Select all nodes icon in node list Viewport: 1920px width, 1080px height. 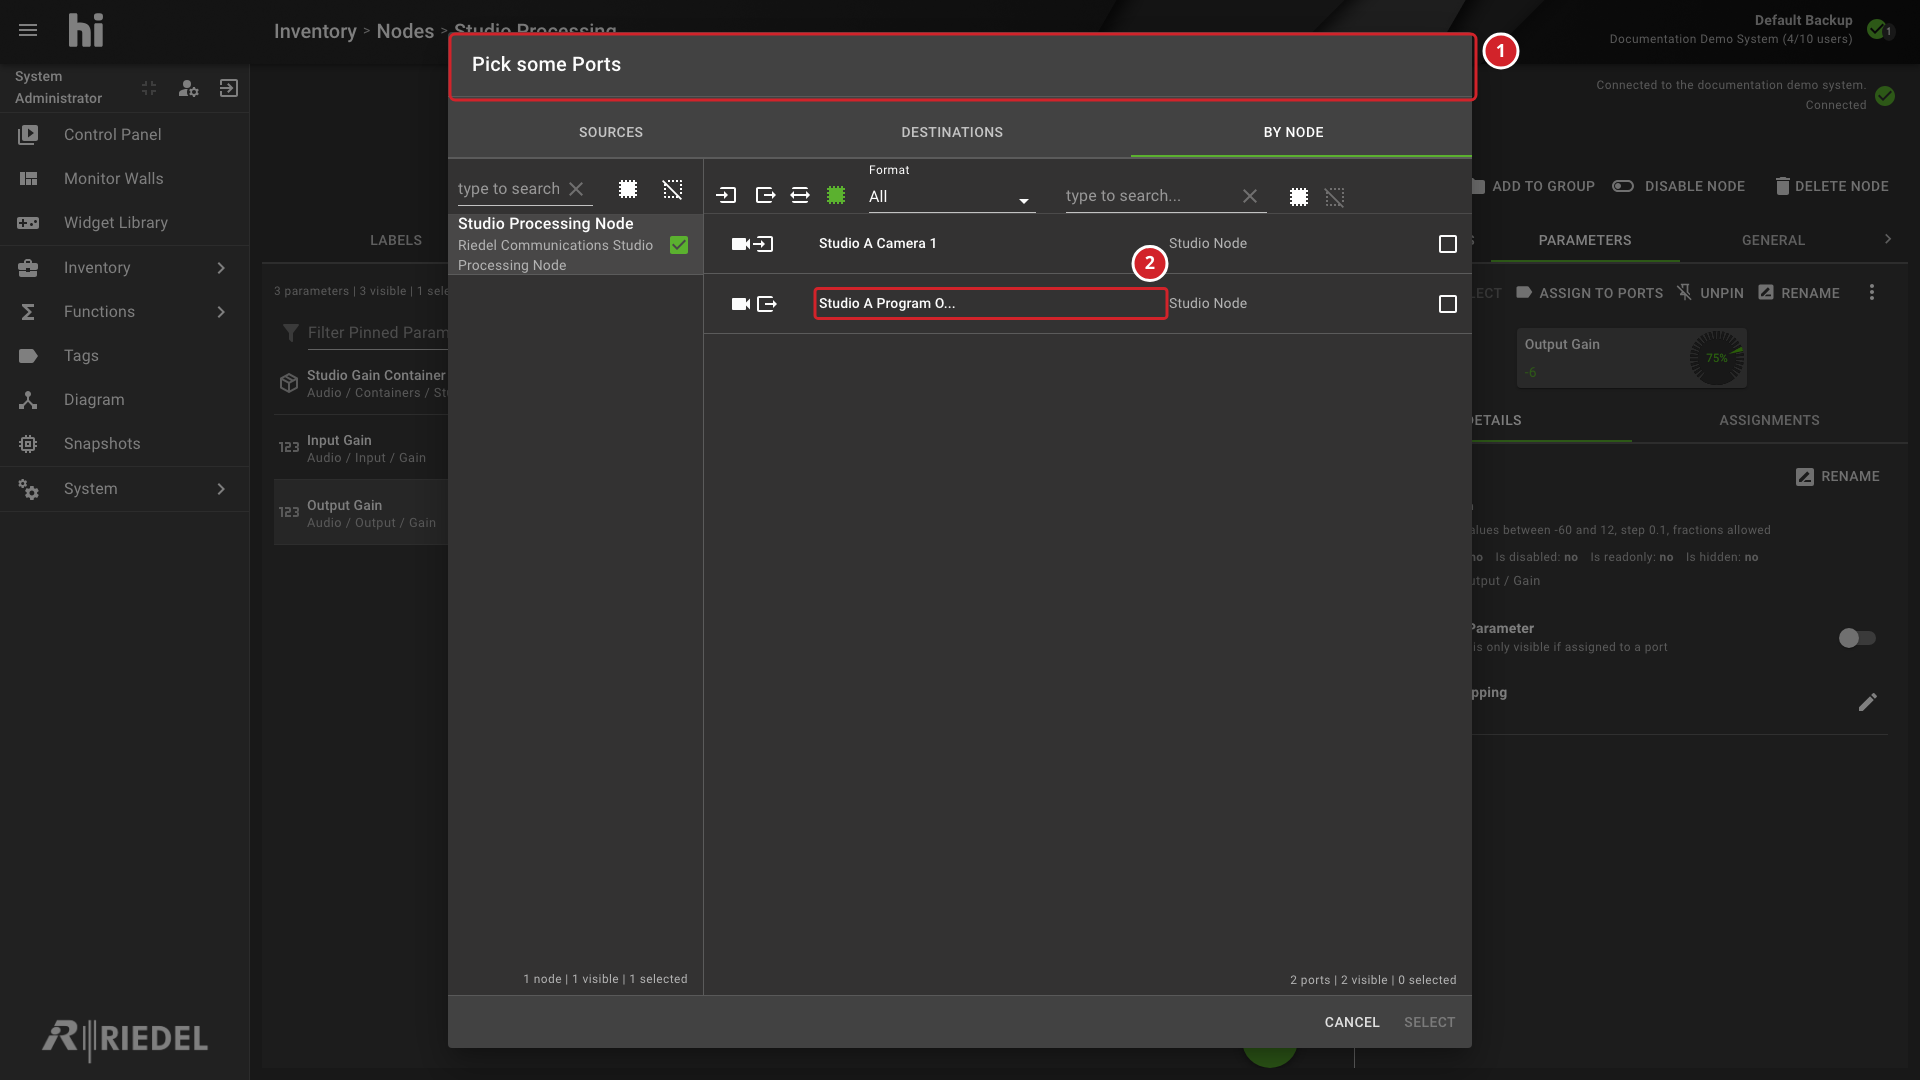(x=628, y=189)
